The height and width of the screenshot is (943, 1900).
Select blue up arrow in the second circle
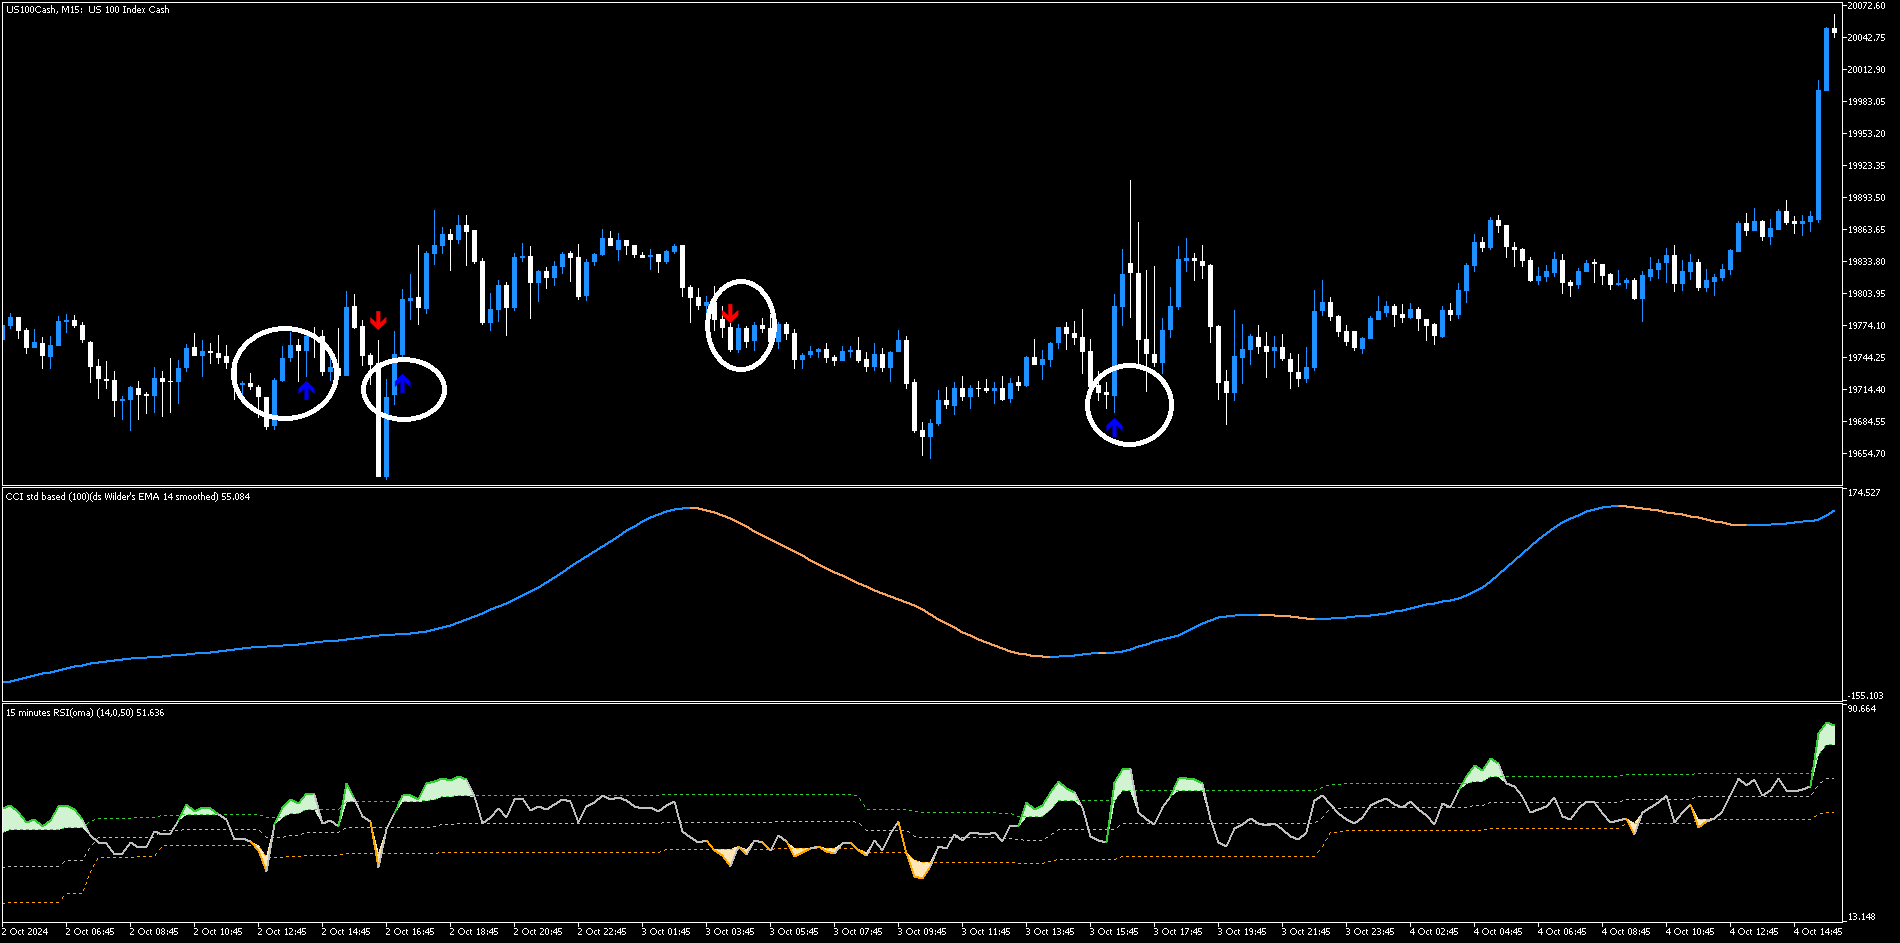[x=402, y=383]
